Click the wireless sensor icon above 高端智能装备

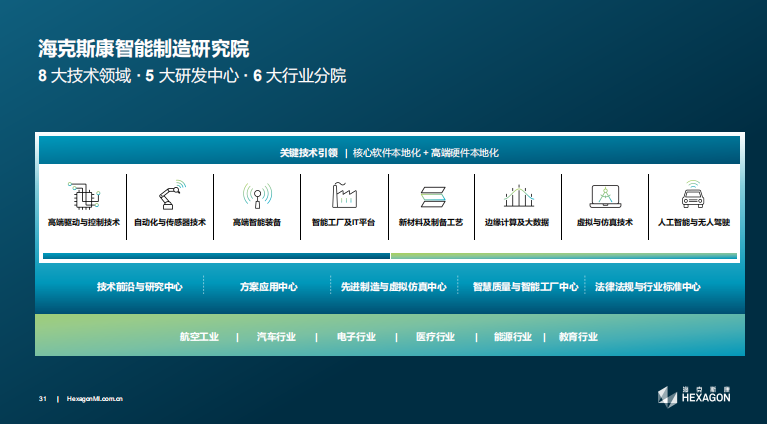257,196
